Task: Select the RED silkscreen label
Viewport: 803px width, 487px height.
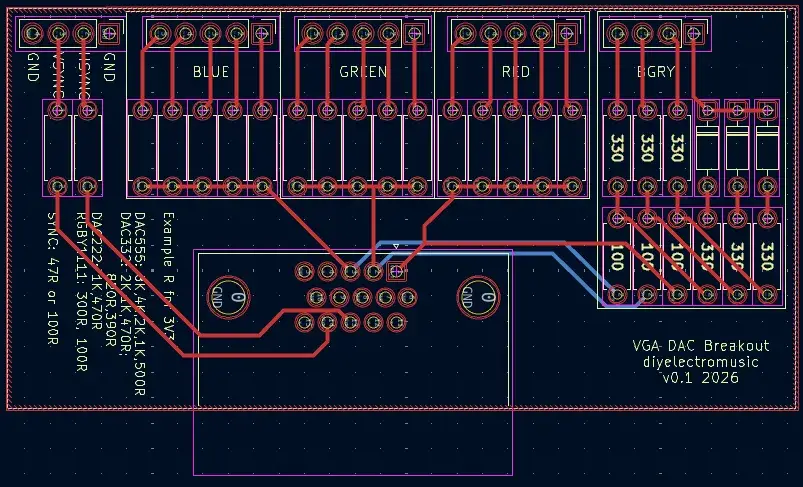Action: 516,72
